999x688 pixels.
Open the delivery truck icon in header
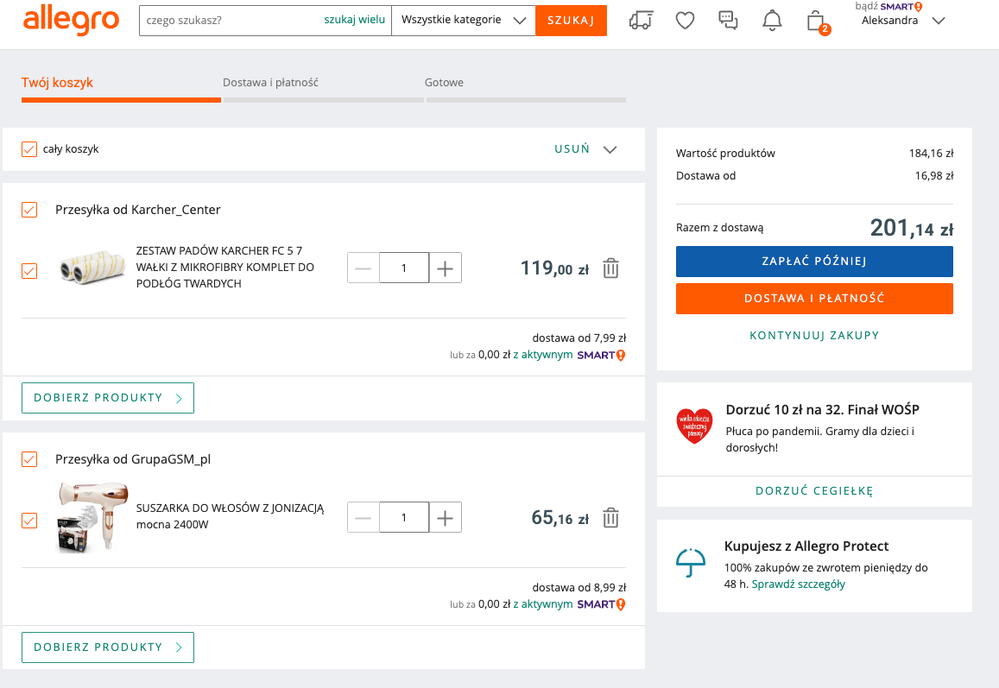click(x=641, y=20)
